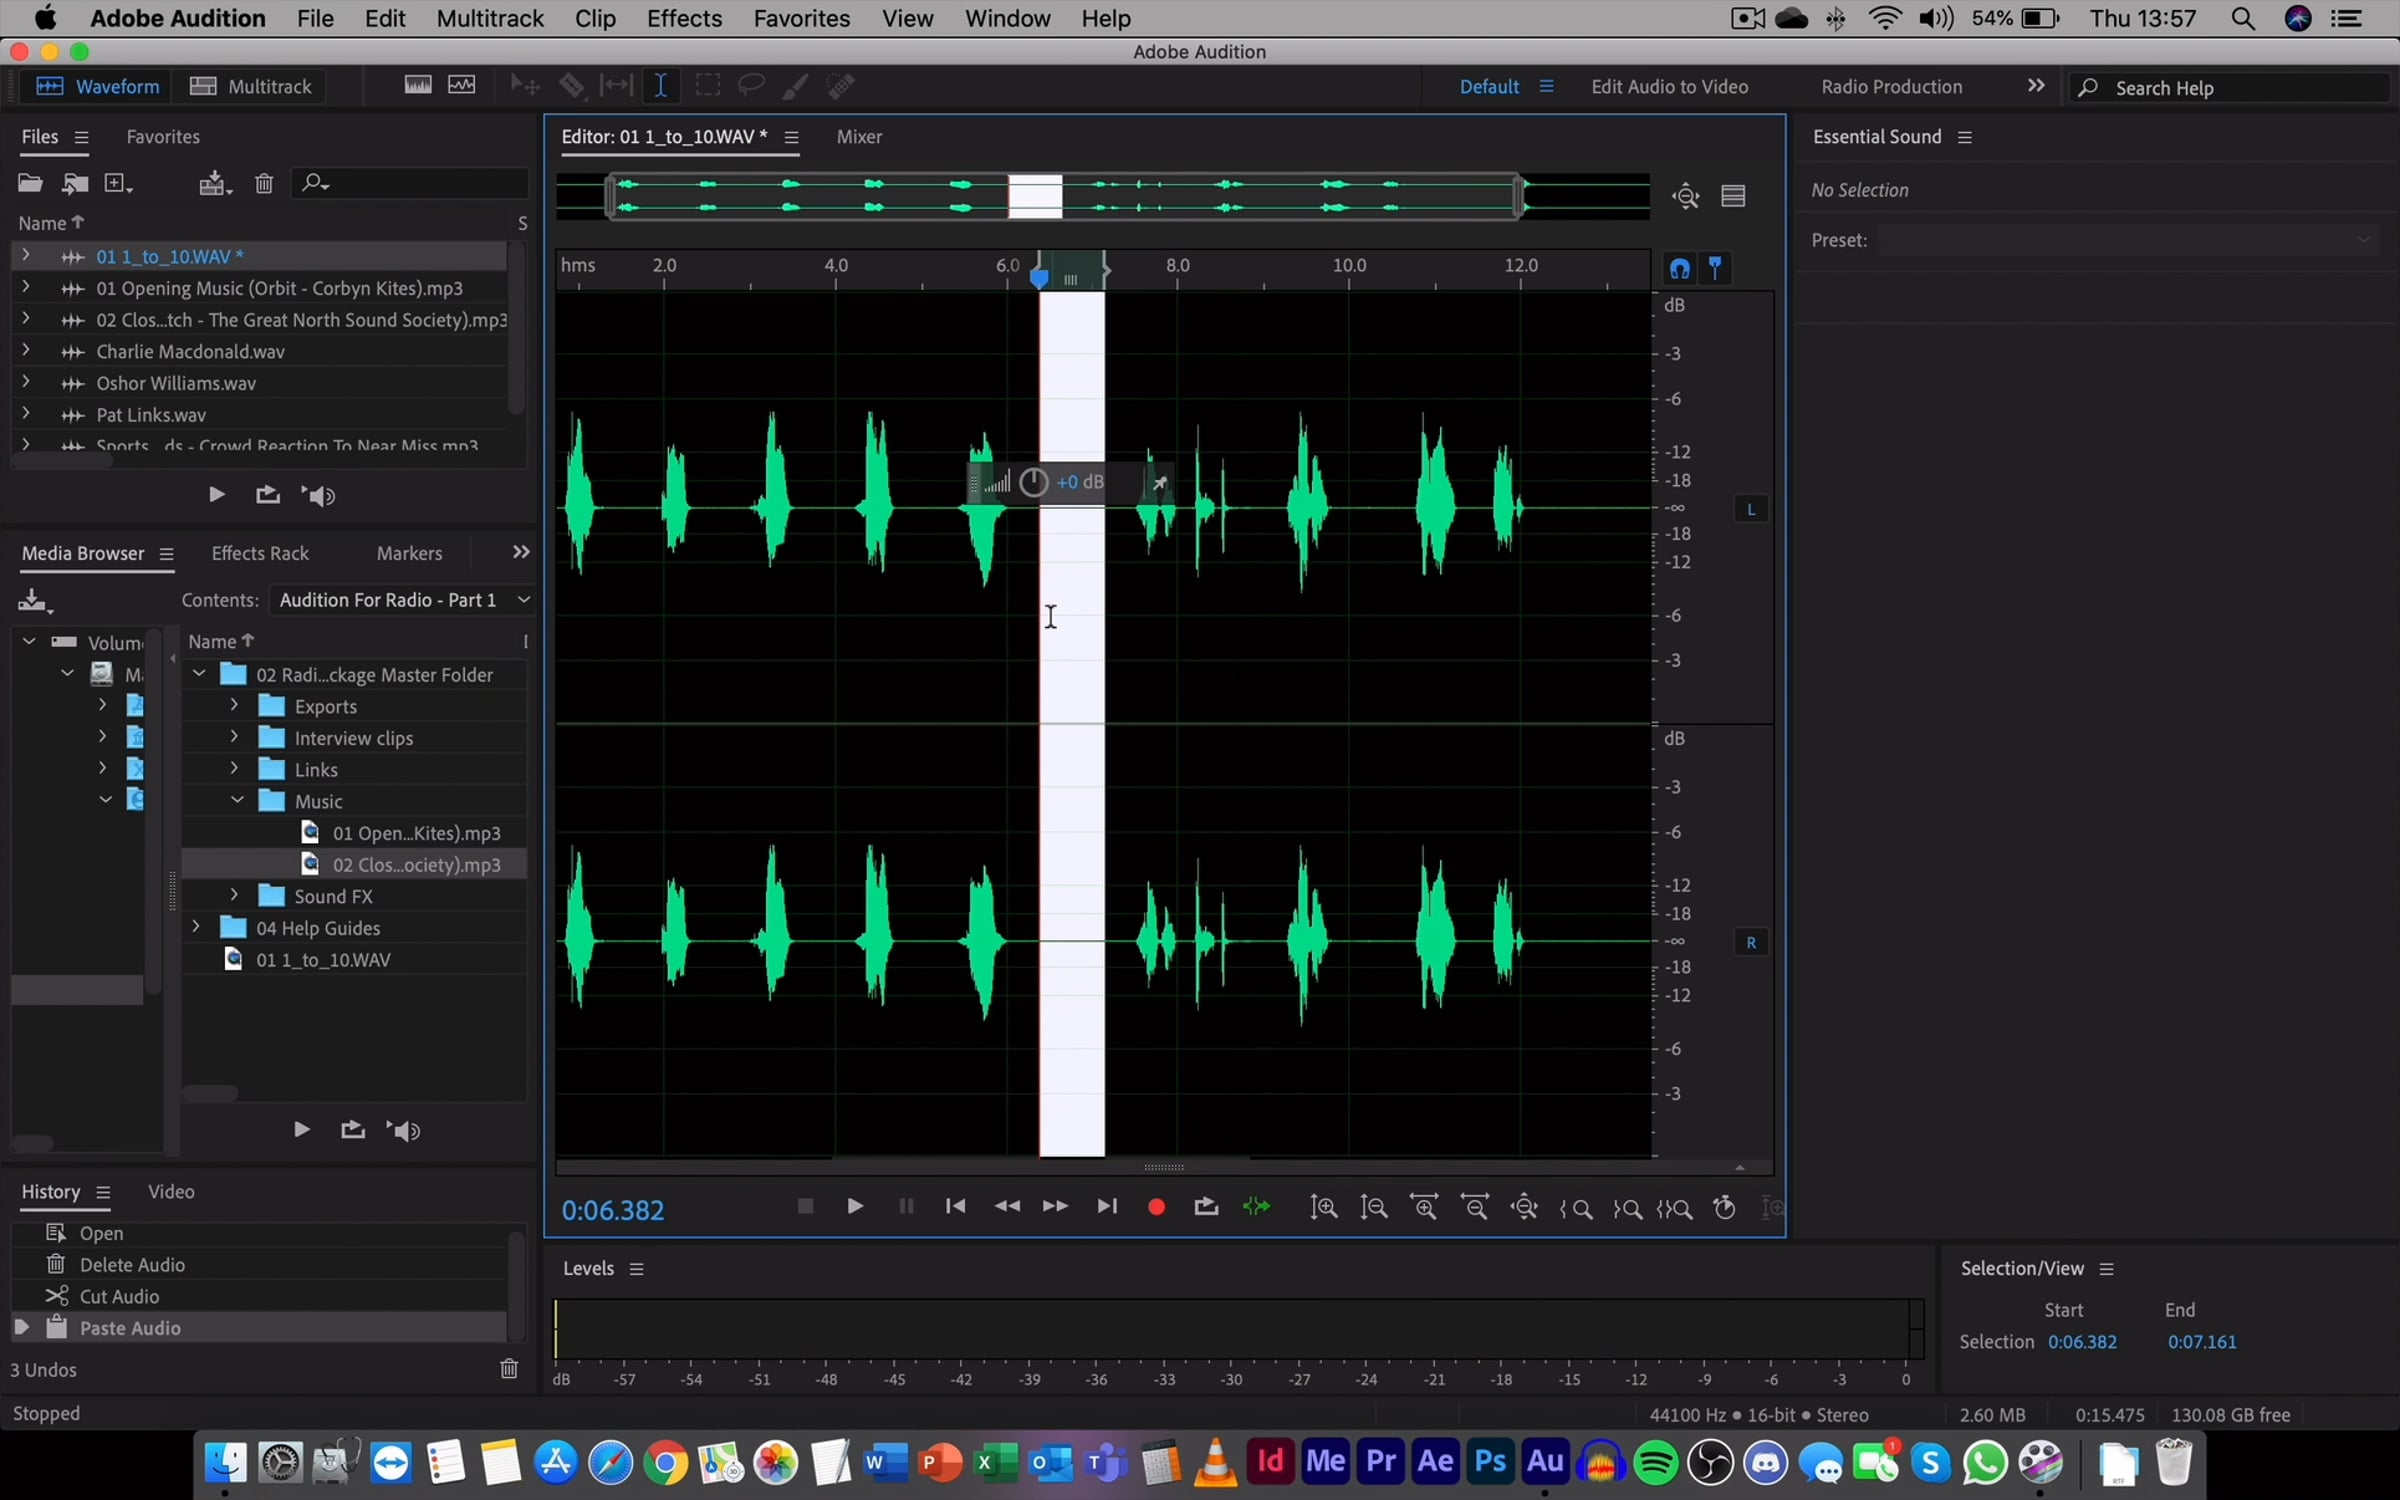Clear history with the trash icon
This screenshot has width=2400, height=1500.
[509, 1369]
